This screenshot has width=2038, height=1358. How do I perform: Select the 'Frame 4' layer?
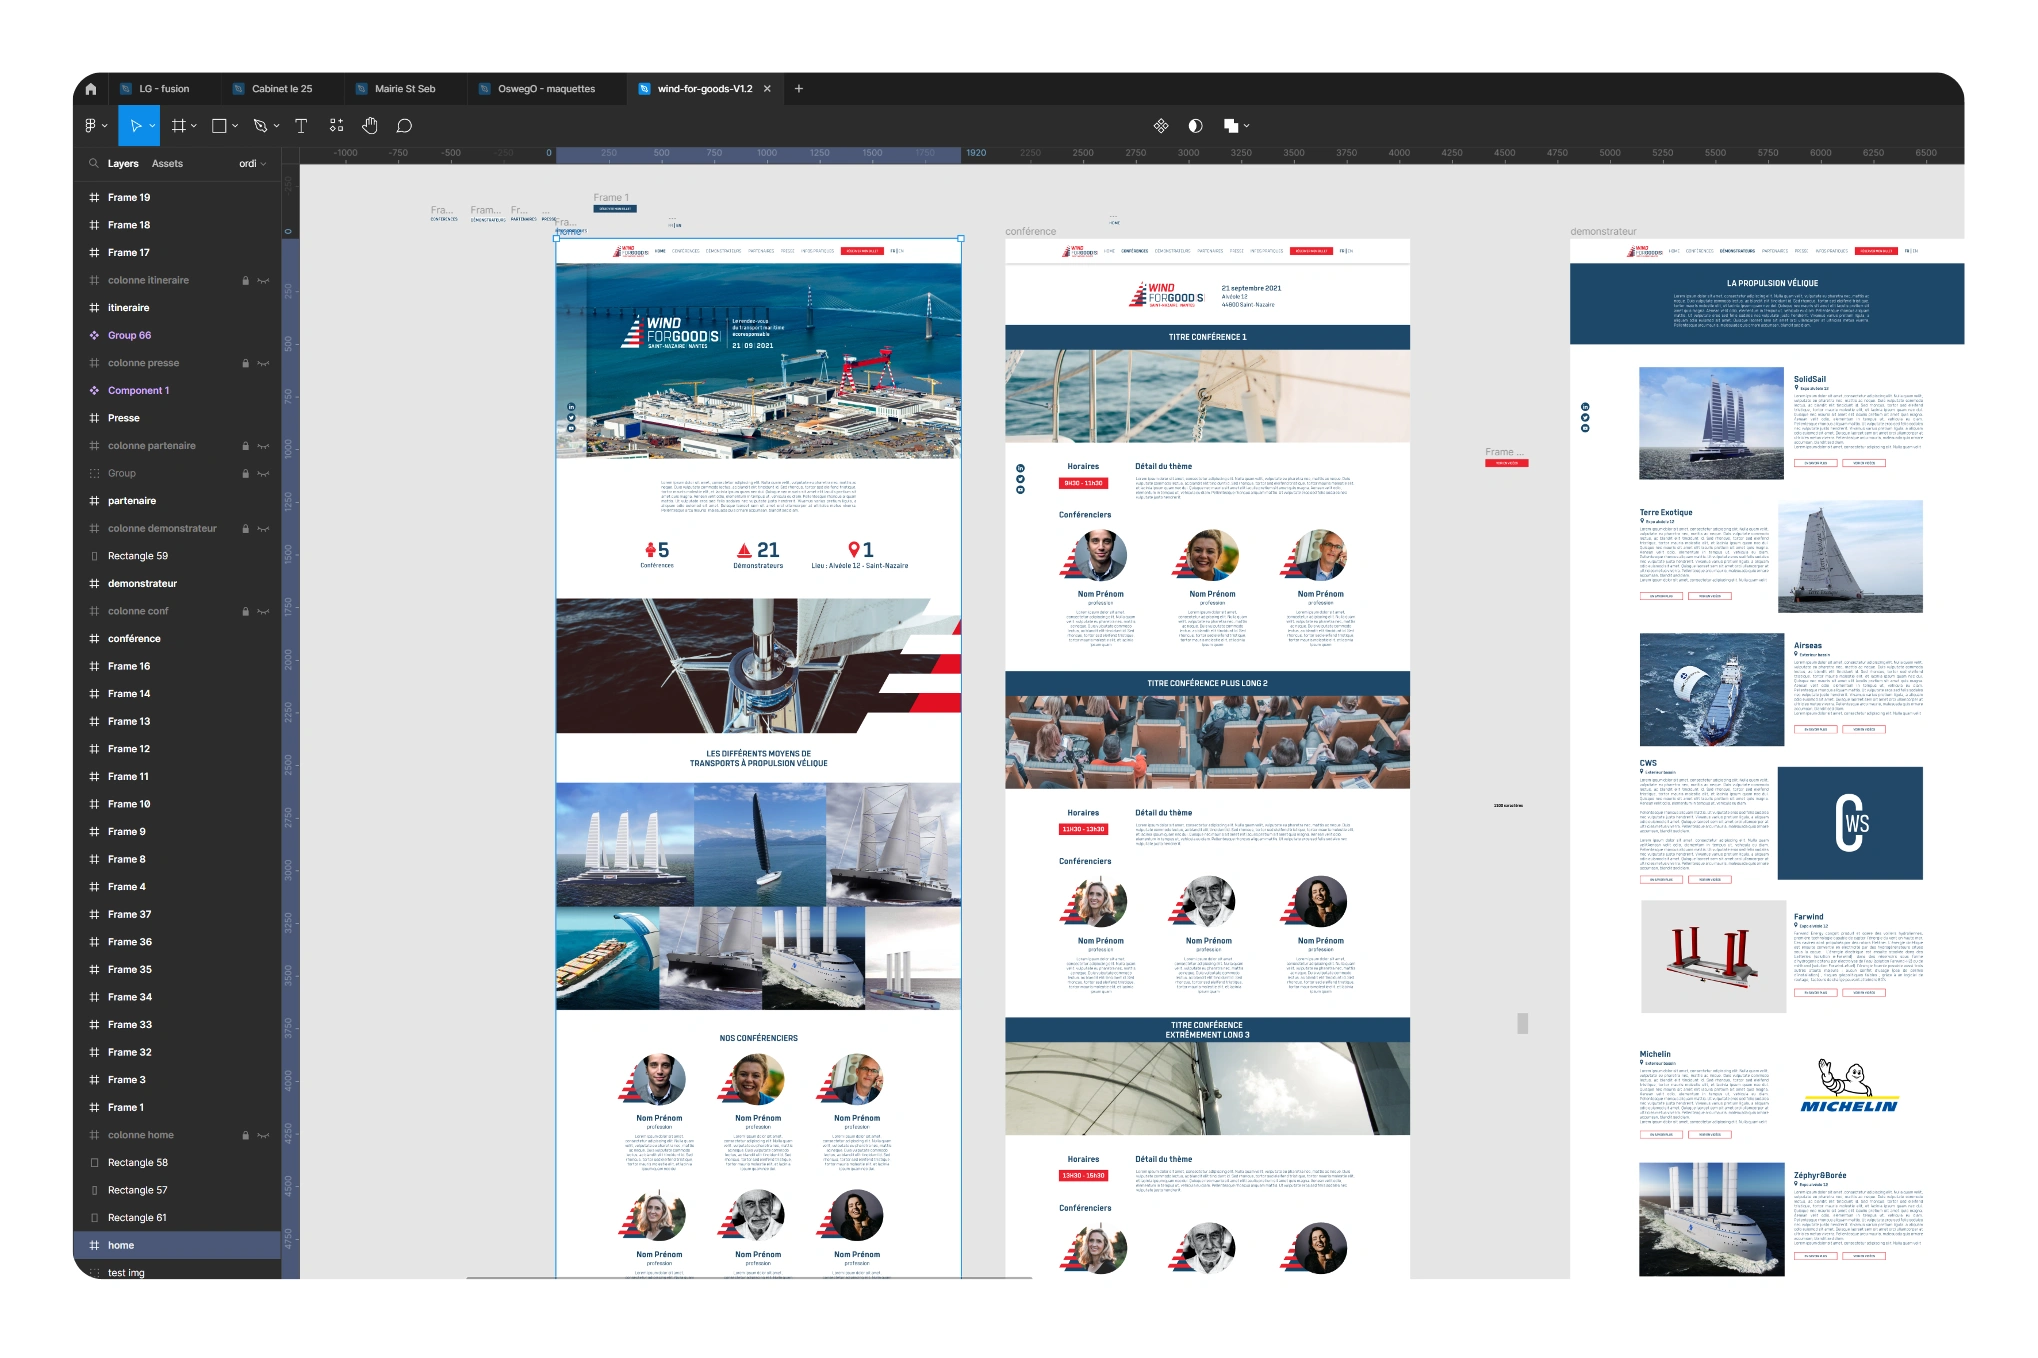click(177, 887)
